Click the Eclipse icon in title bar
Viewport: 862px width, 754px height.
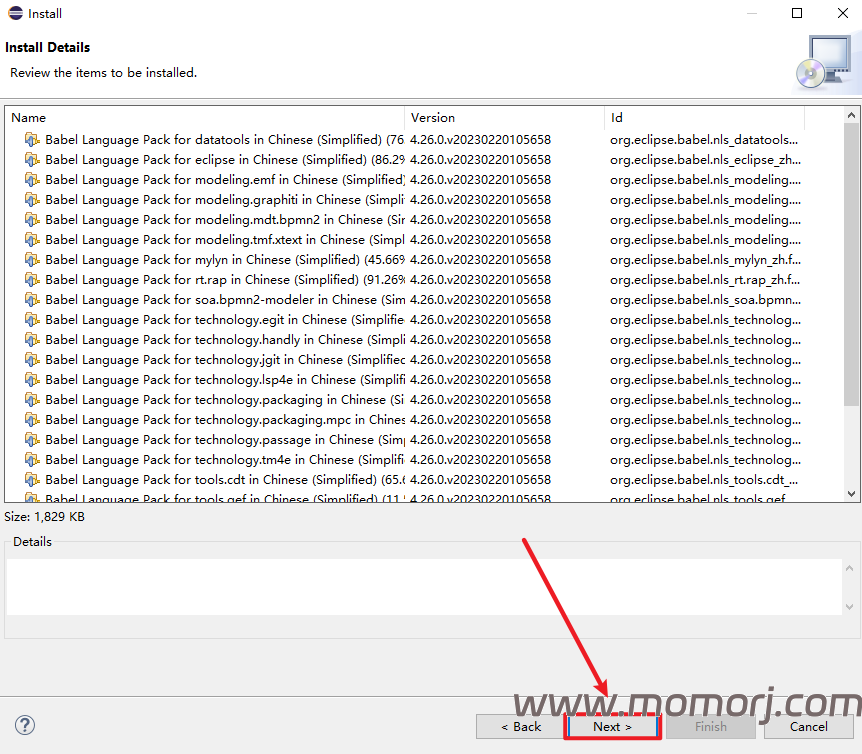16,13
